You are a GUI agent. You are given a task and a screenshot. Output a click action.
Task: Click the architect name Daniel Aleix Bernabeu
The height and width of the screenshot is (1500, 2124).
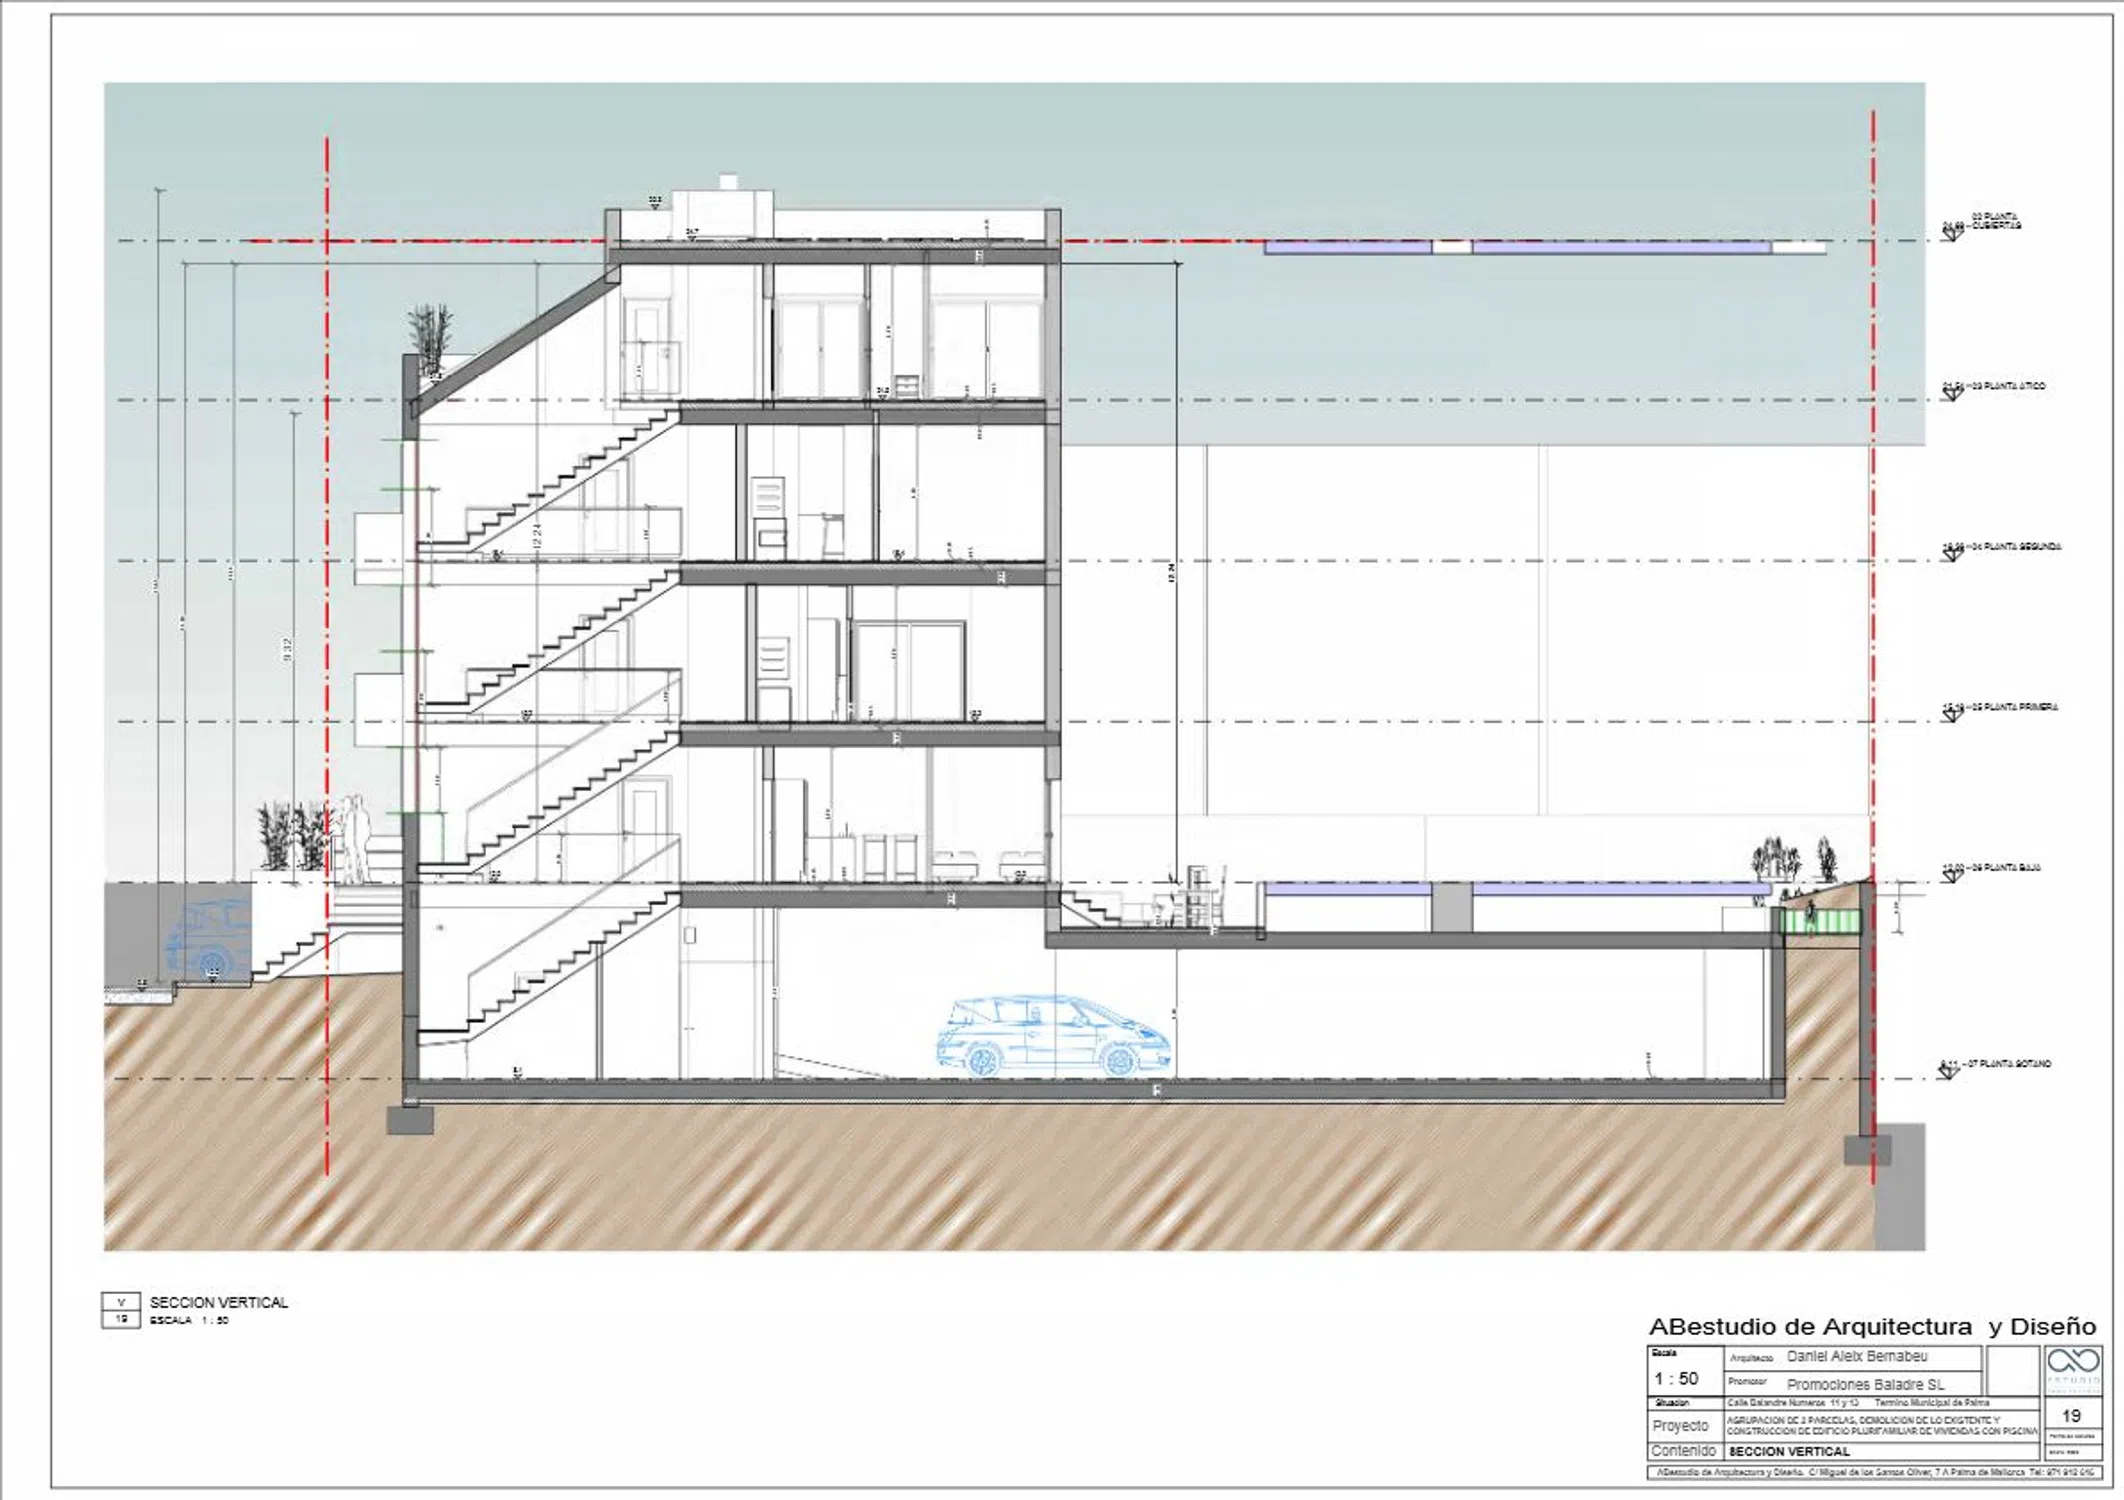[x=1857, y=1357]
